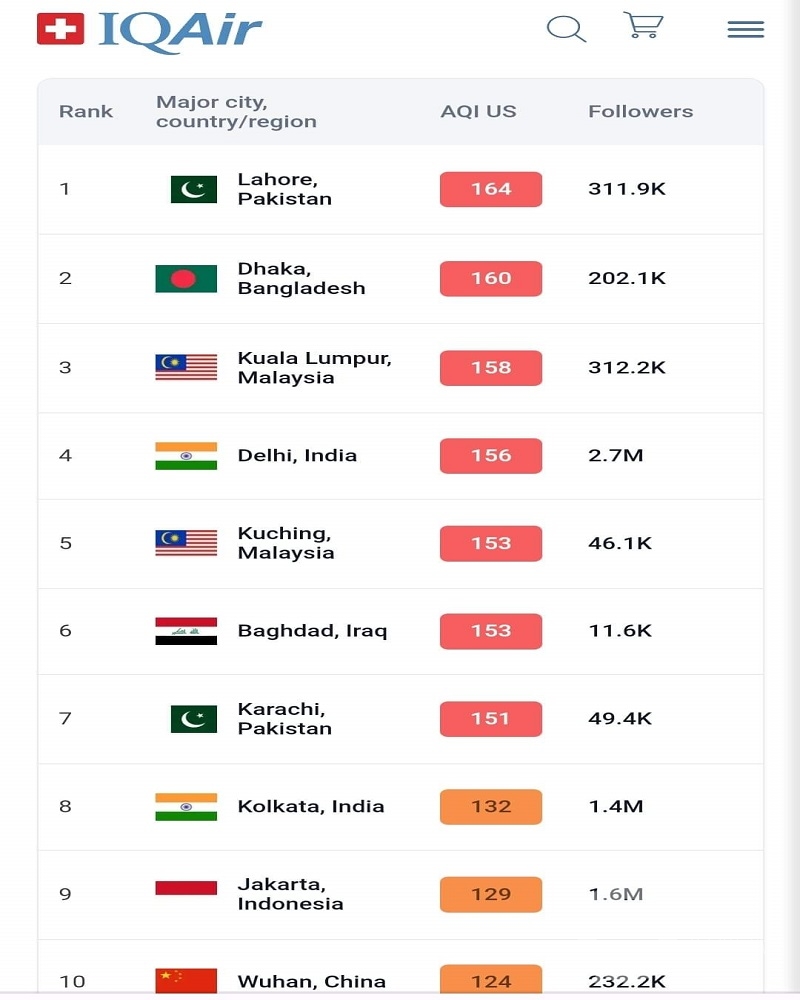
Task: Click the Indonesia flag beside Jakarta
Action: tap(186, 888)
